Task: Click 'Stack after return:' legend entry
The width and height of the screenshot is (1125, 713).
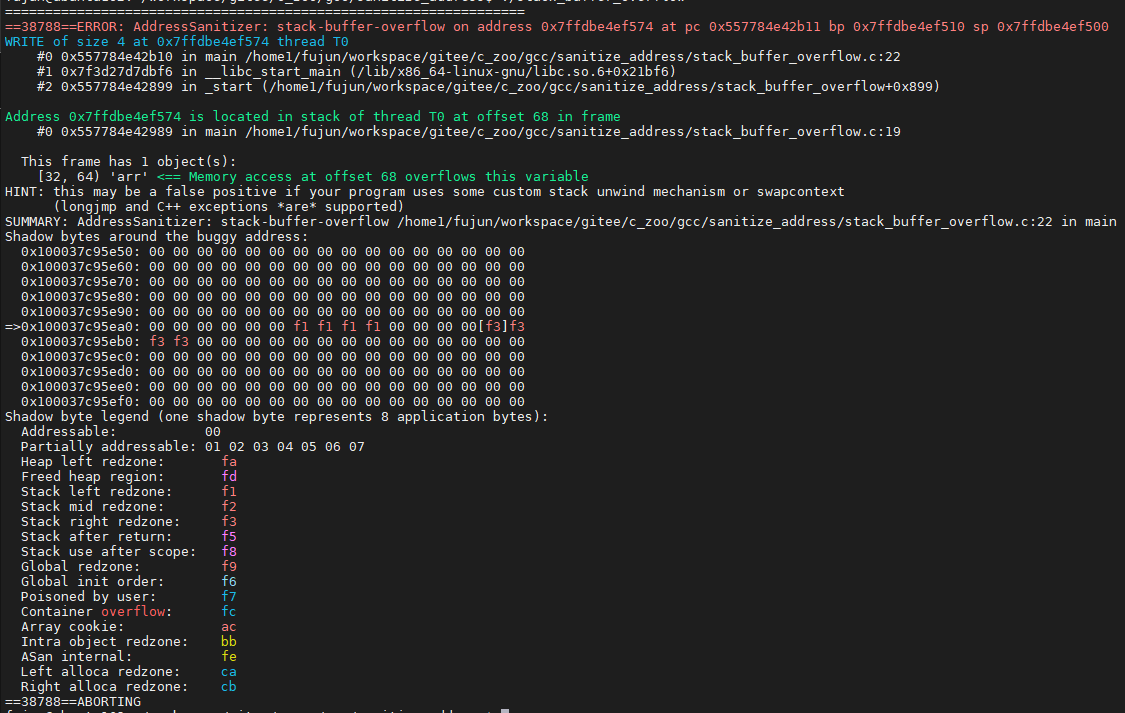Action: (96, 537)
